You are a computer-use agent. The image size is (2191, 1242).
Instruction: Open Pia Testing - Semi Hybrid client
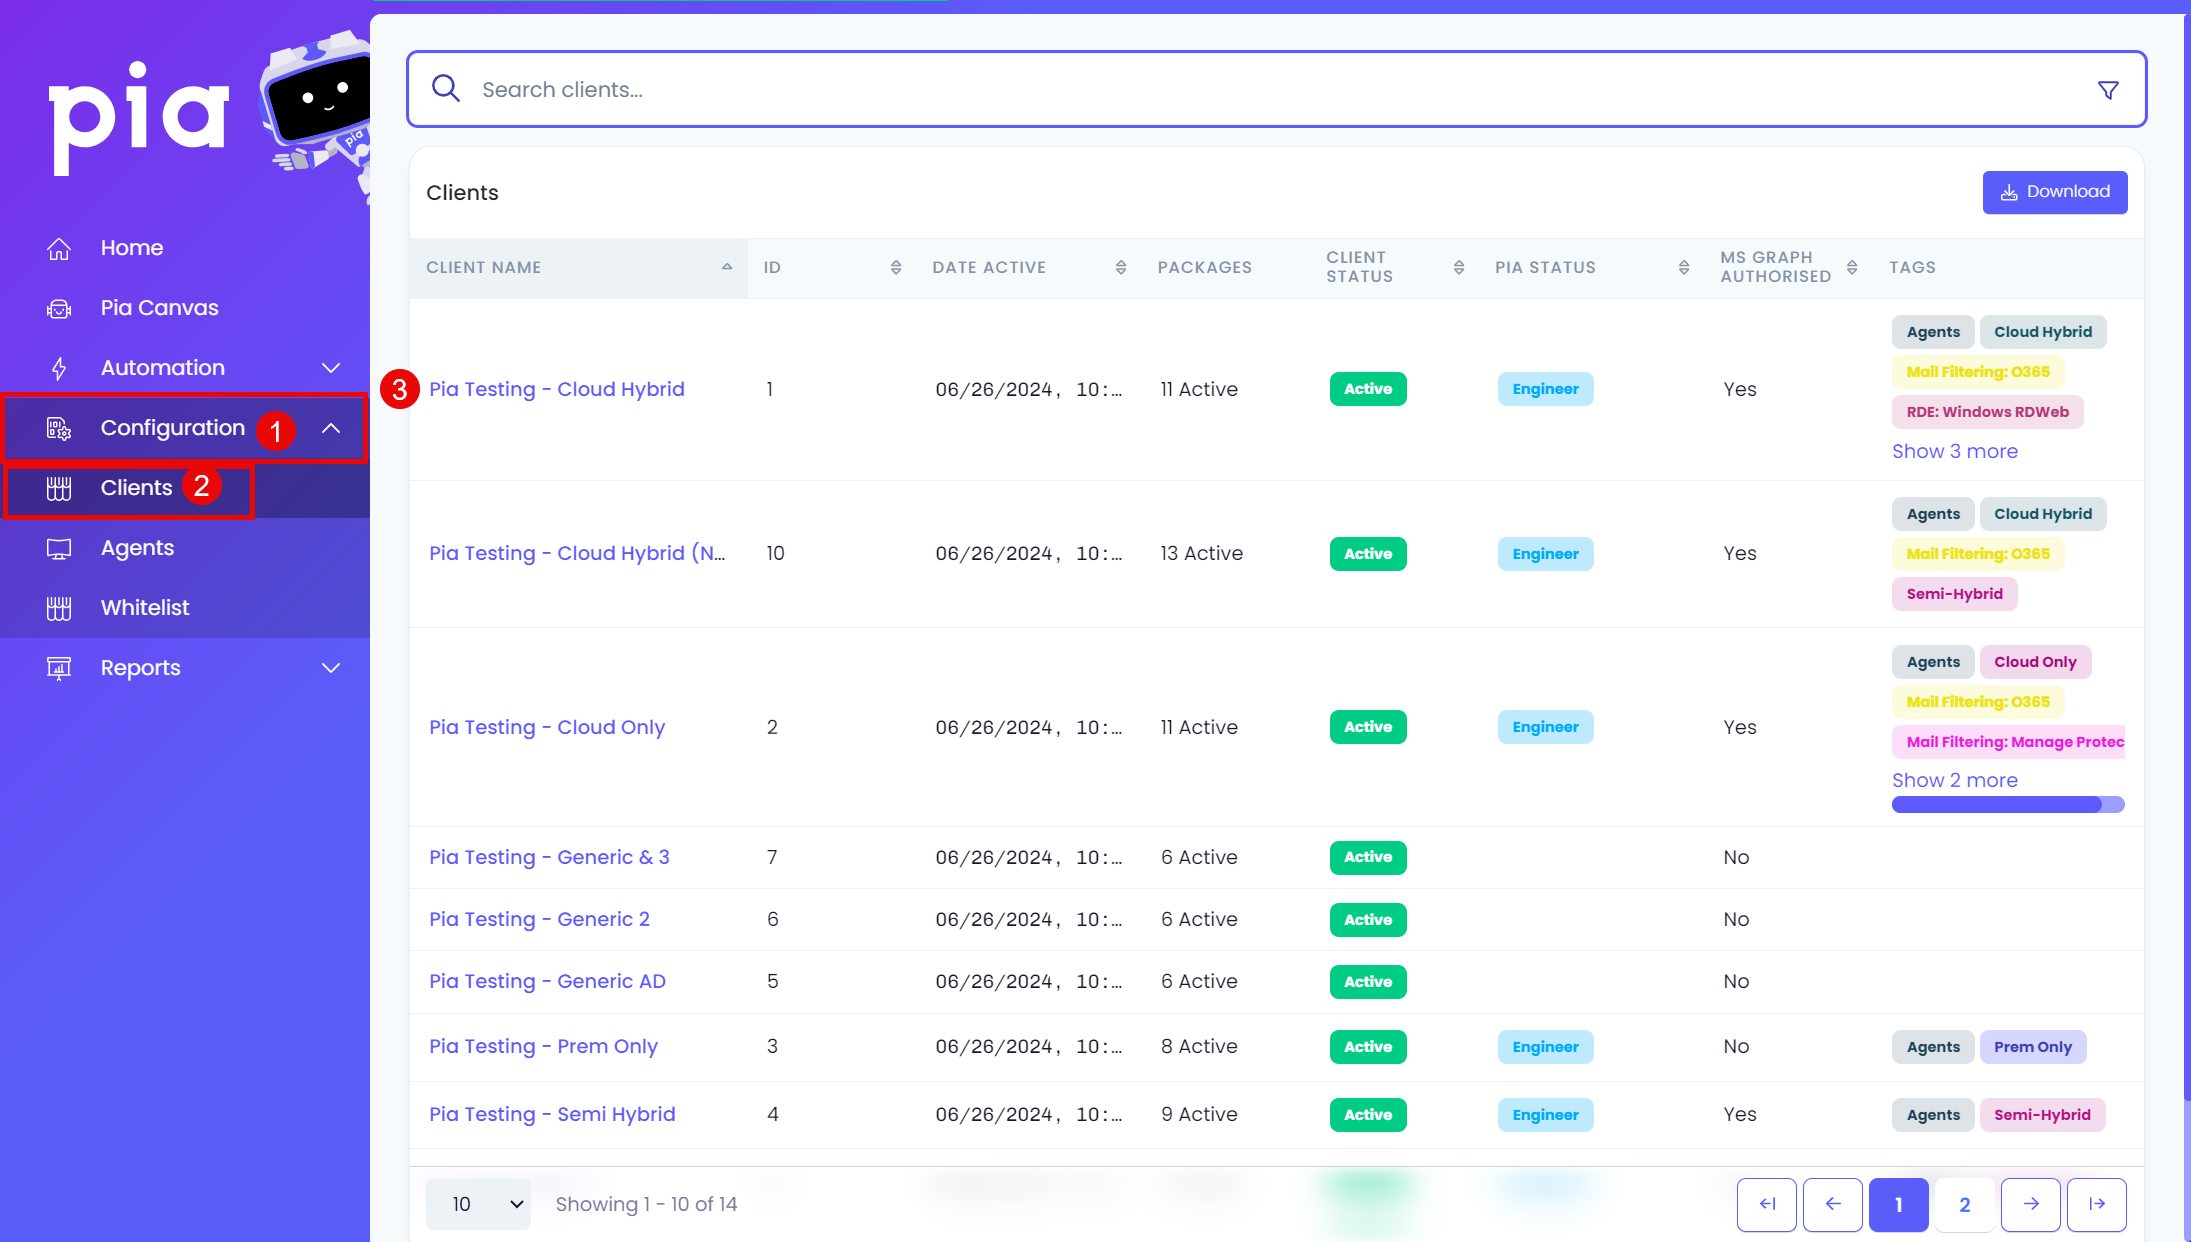coord(552,1114)
